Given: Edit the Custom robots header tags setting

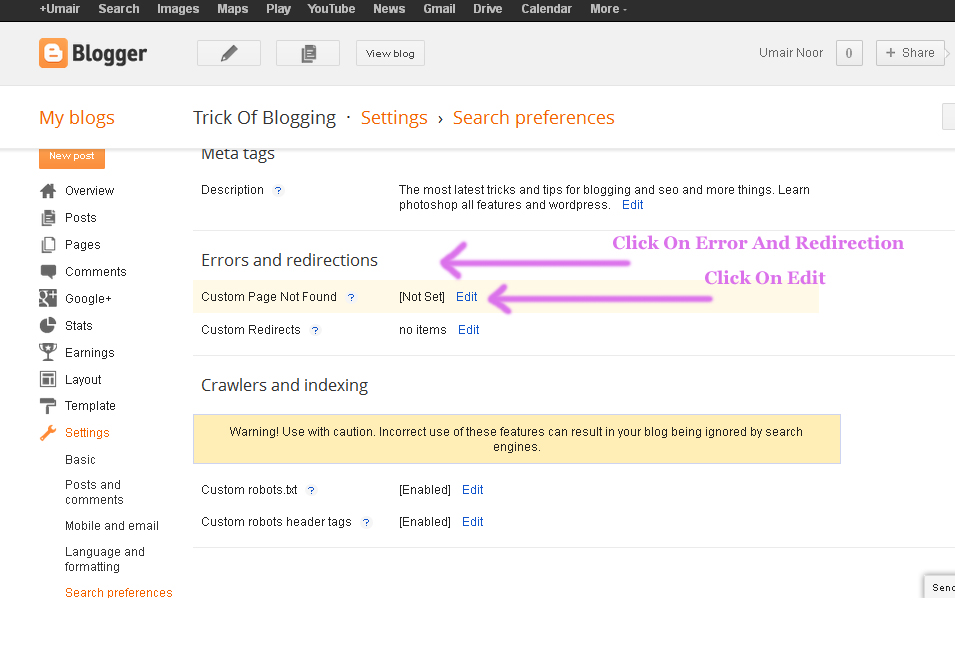Looking at the screenshot, I should (x=473, y=521).
